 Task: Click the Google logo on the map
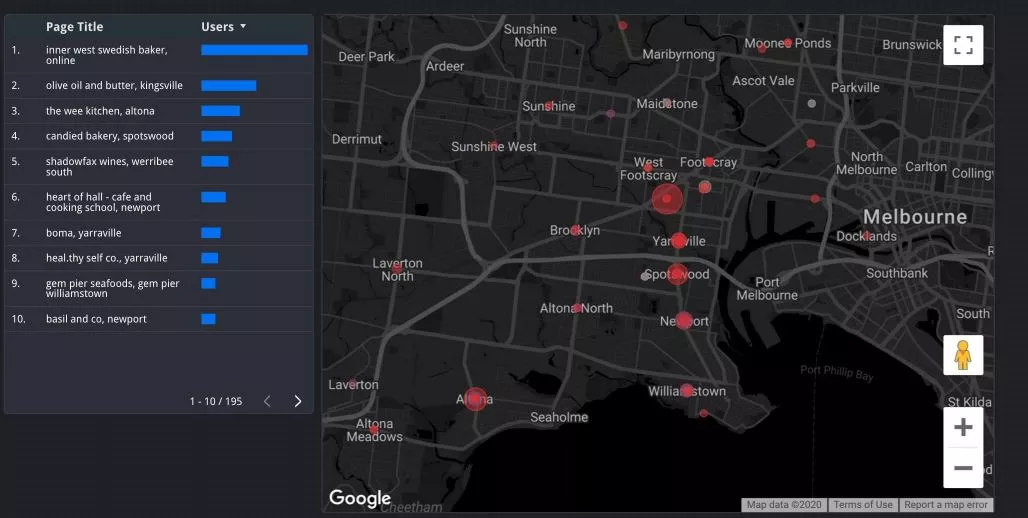click(x=360, y=498)
